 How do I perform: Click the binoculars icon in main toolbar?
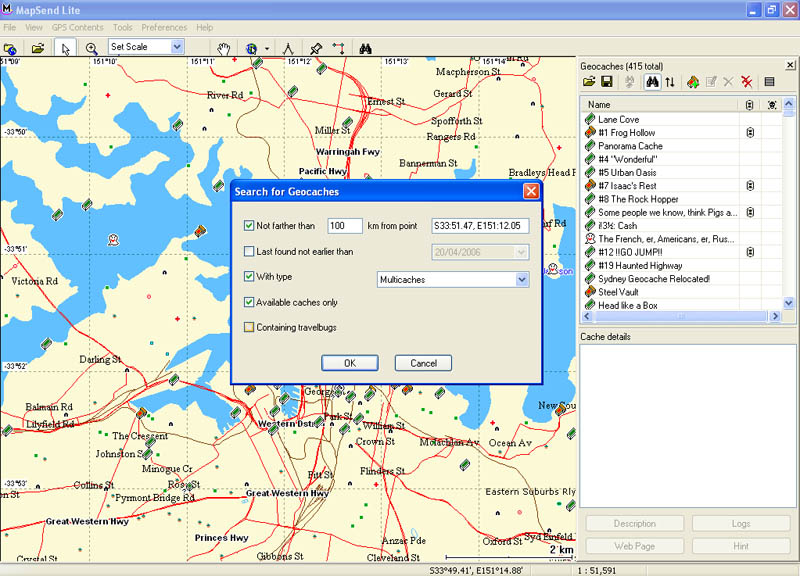pyautogui.click(x=366, y=47)
